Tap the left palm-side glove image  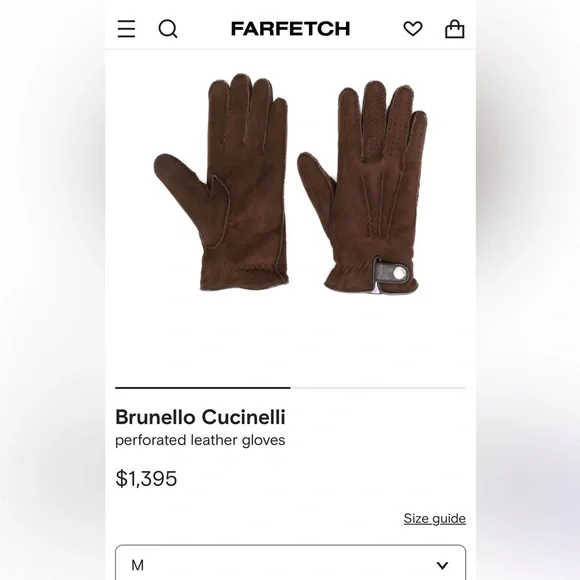(221, 182)
